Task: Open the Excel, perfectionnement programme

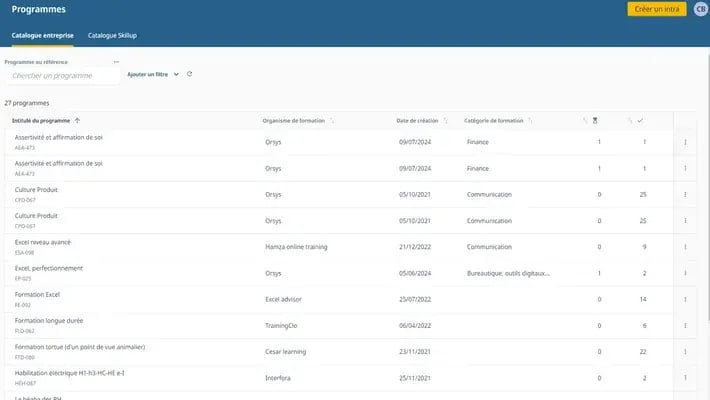Action: coord(49,268)
